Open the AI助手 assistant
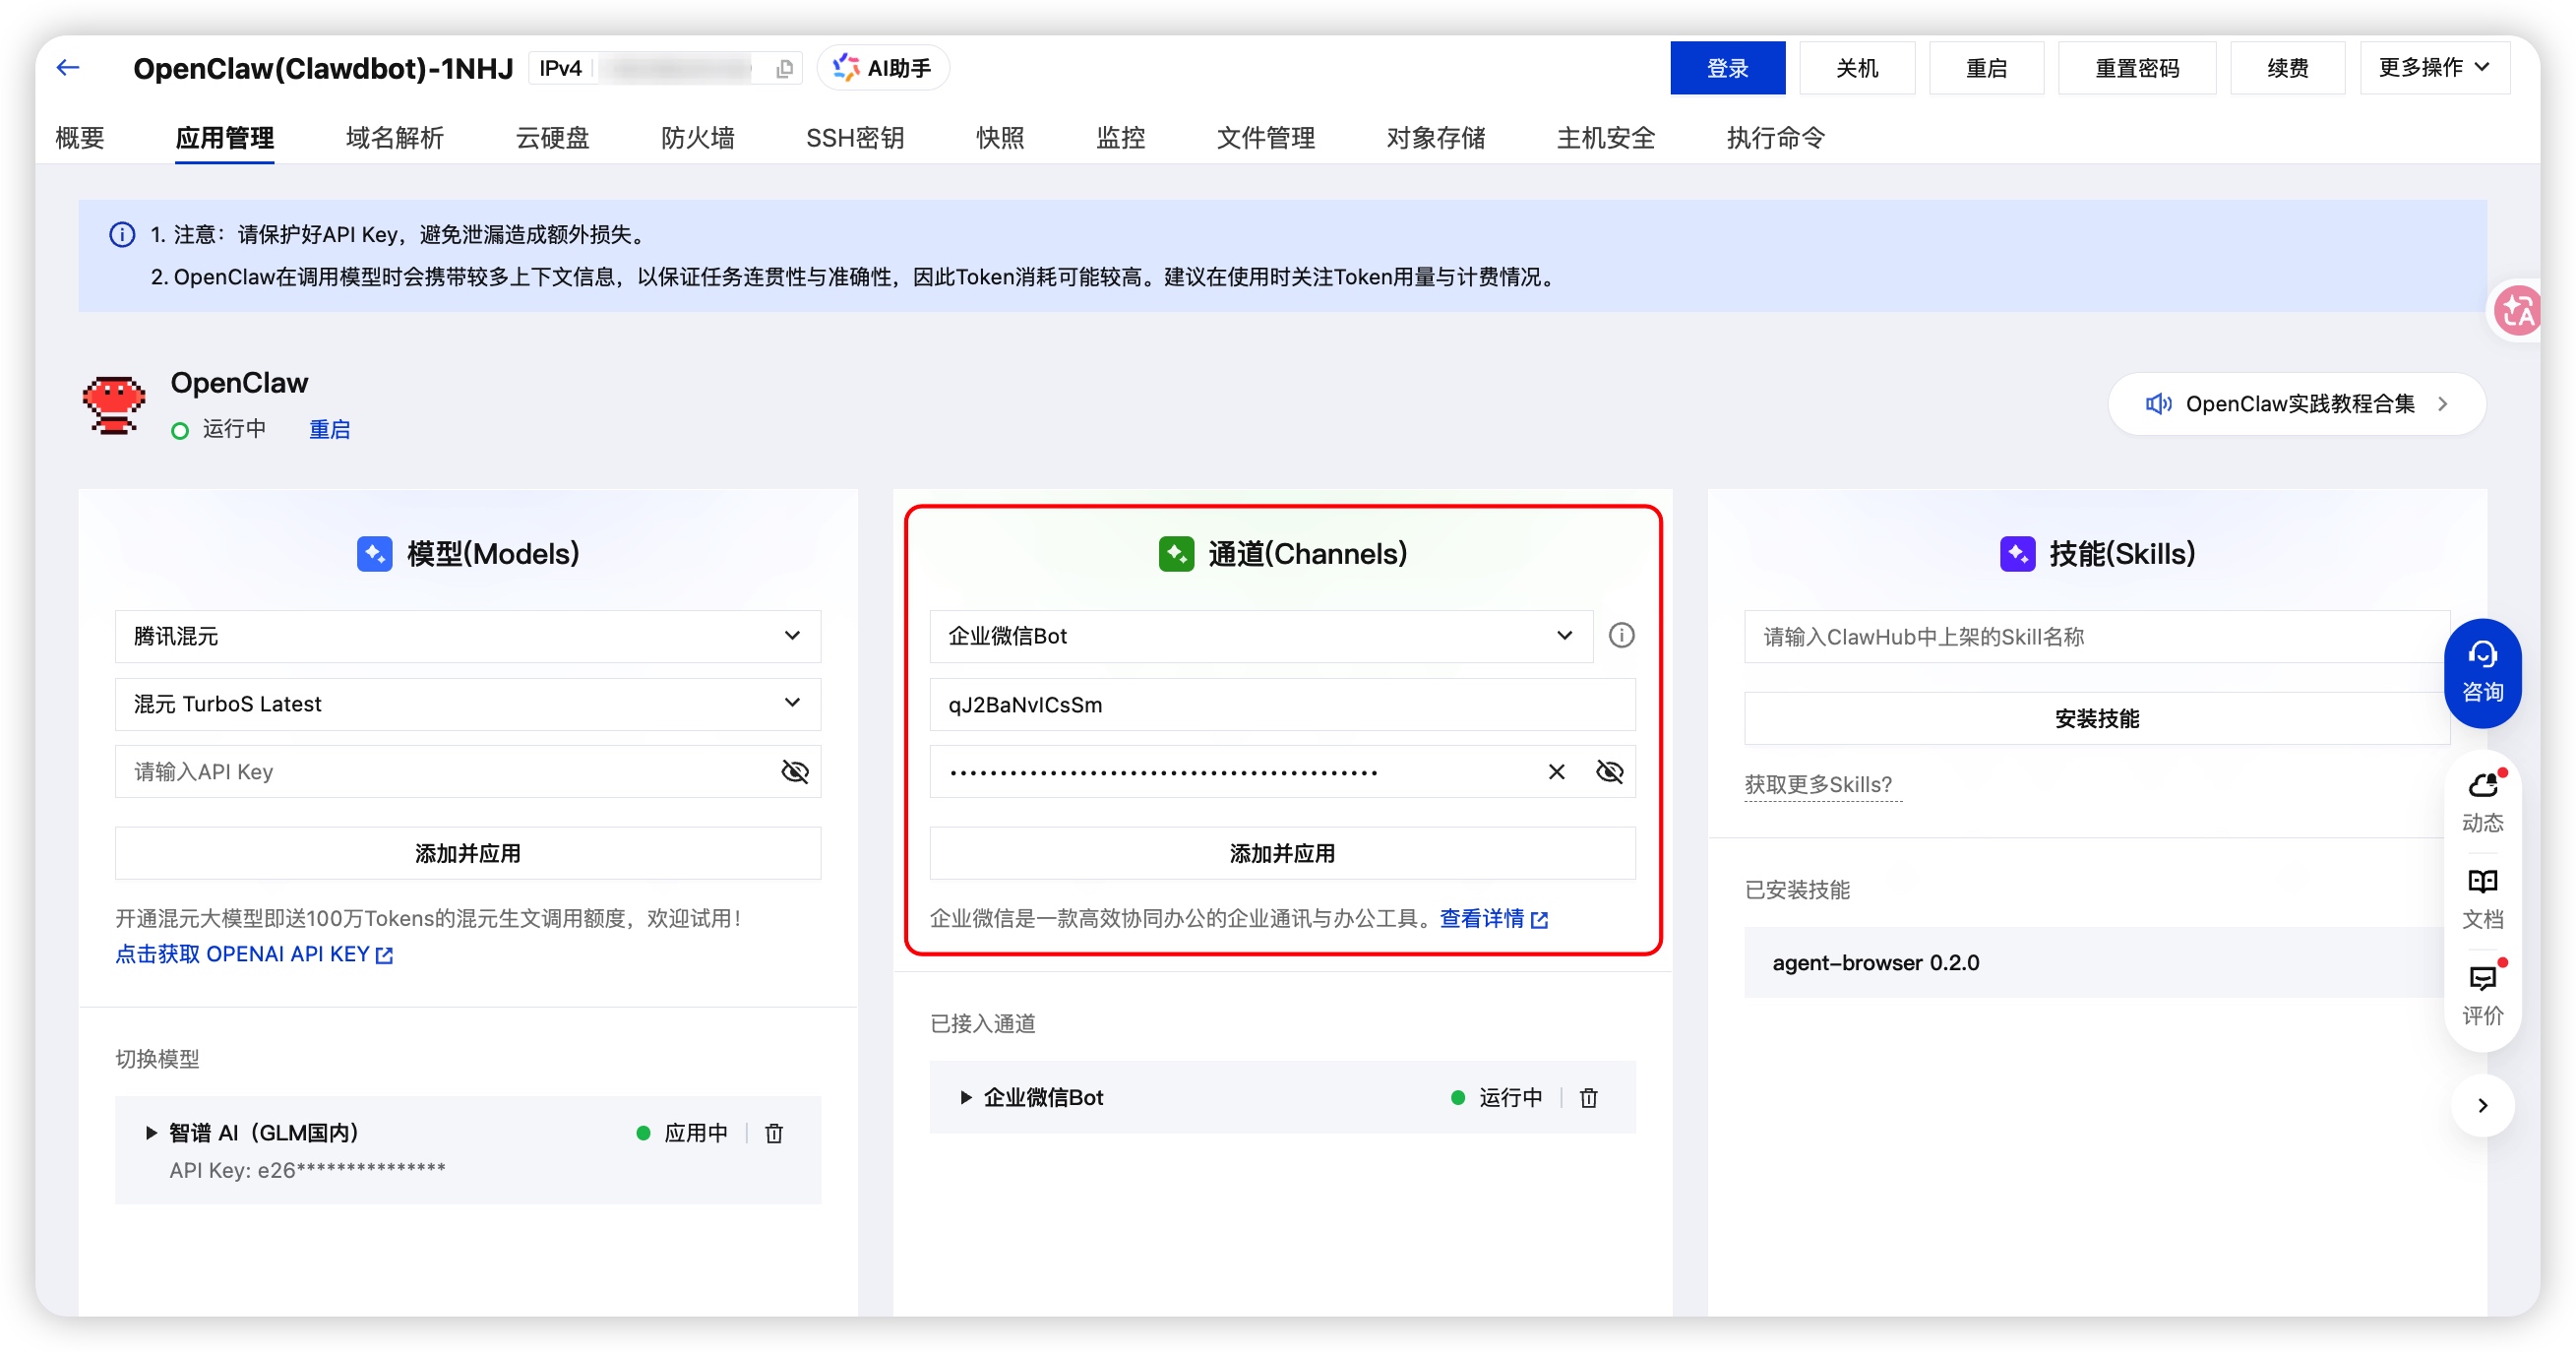Image resolution: width=2576 pixels, height=1352 pixels. pyautogui.click(x=883, y=68)
